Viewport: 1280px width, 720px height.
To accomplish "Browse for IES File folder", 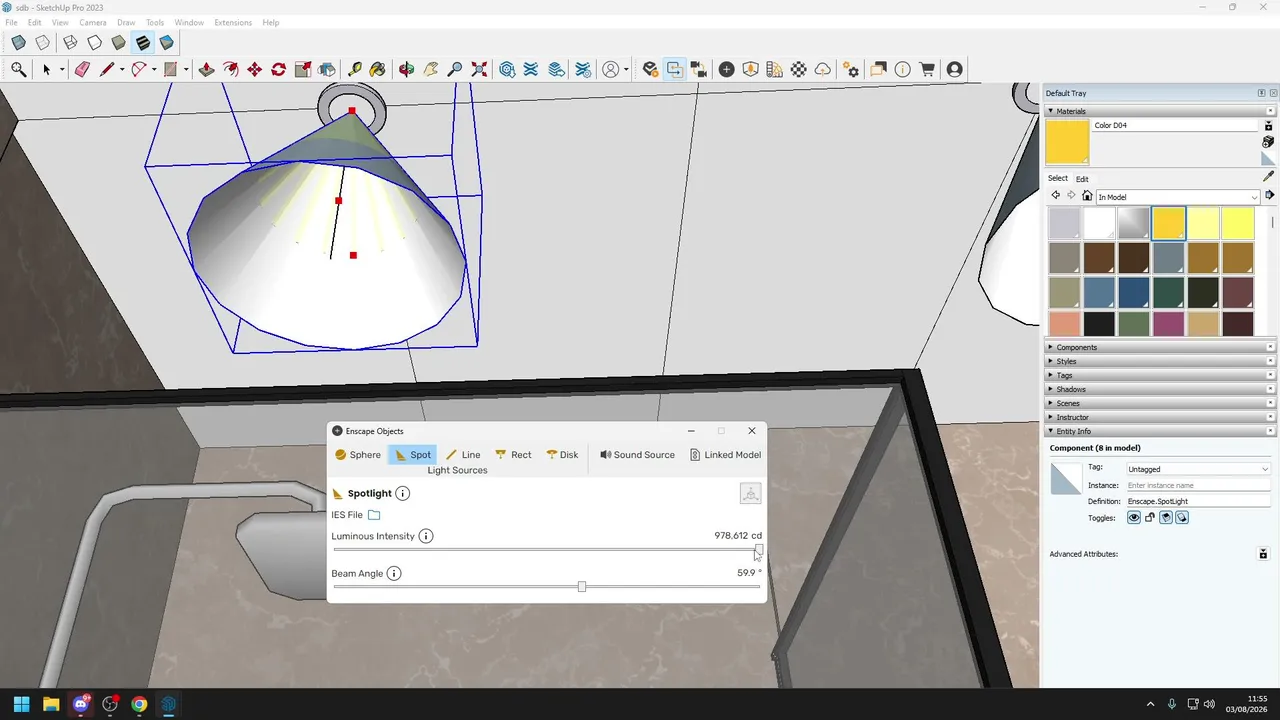I will [x=374, y=515].
